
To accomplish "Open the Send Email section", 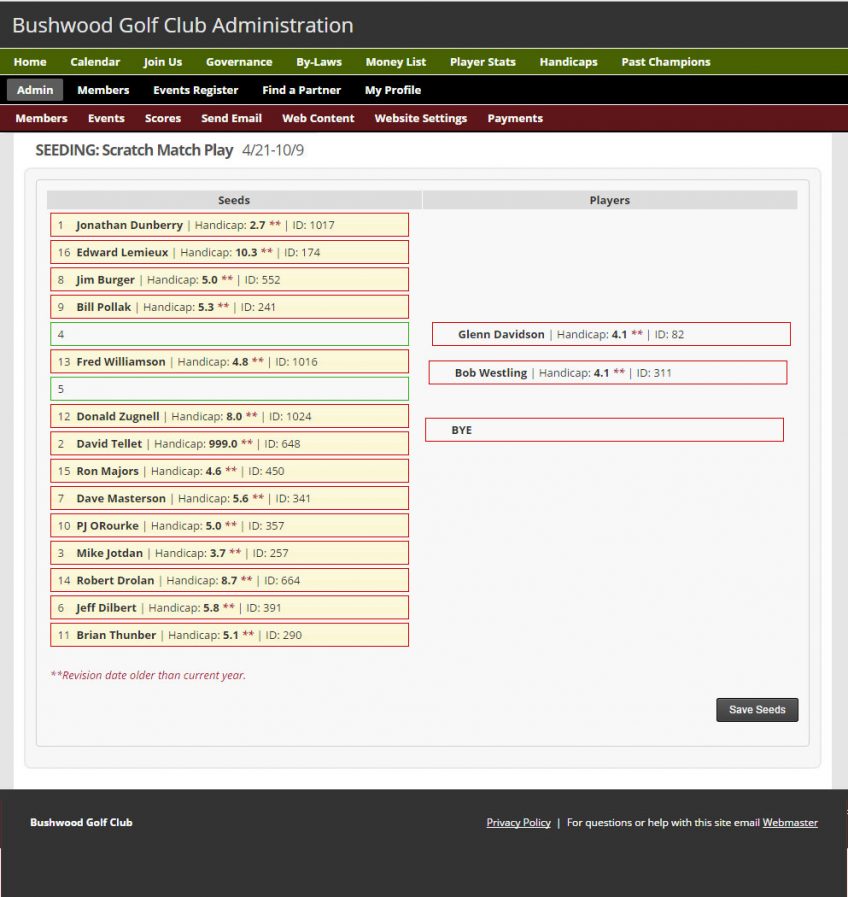I will [x=231, y=118].
